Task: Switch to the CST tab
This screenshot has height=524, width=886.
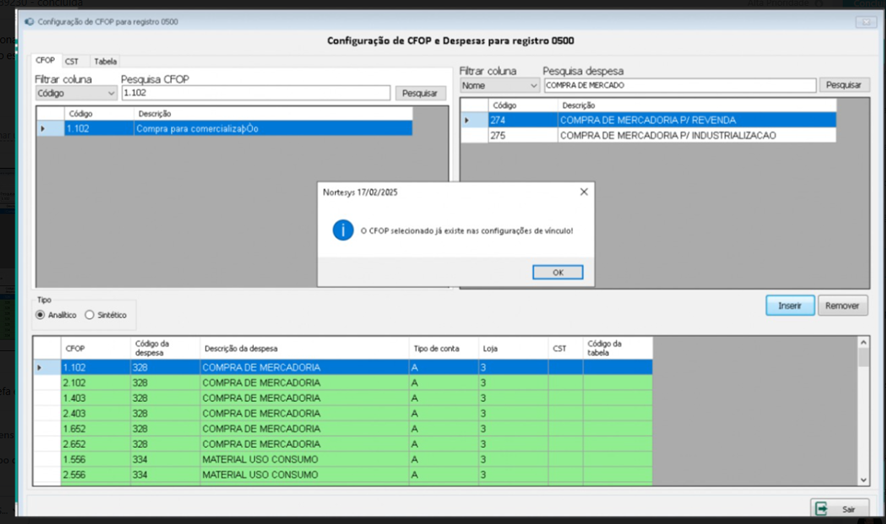Action: [x=73, y=61]
